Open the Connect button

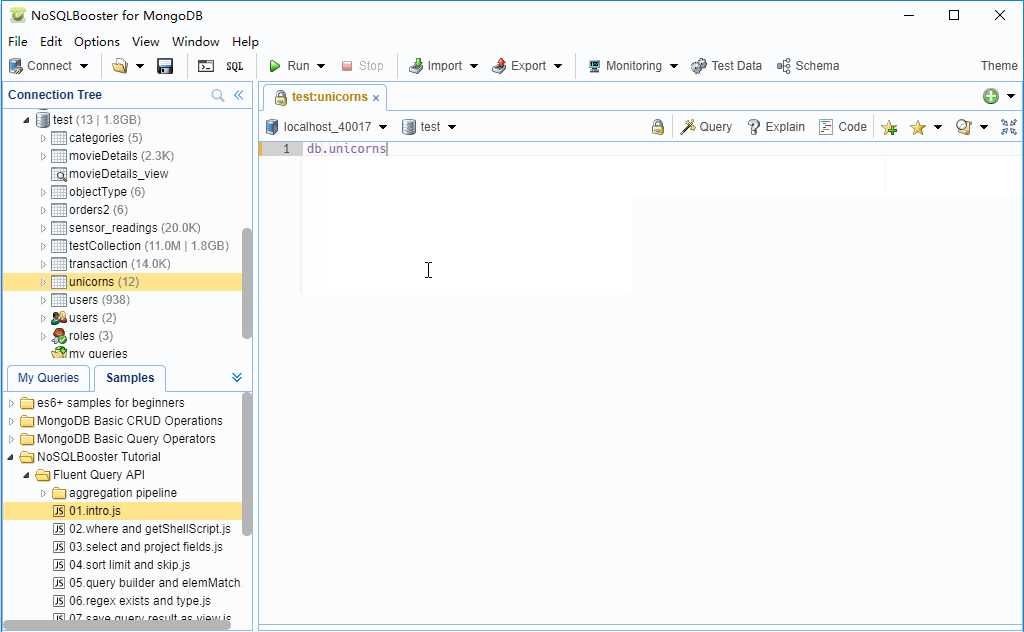coord(40,66)
